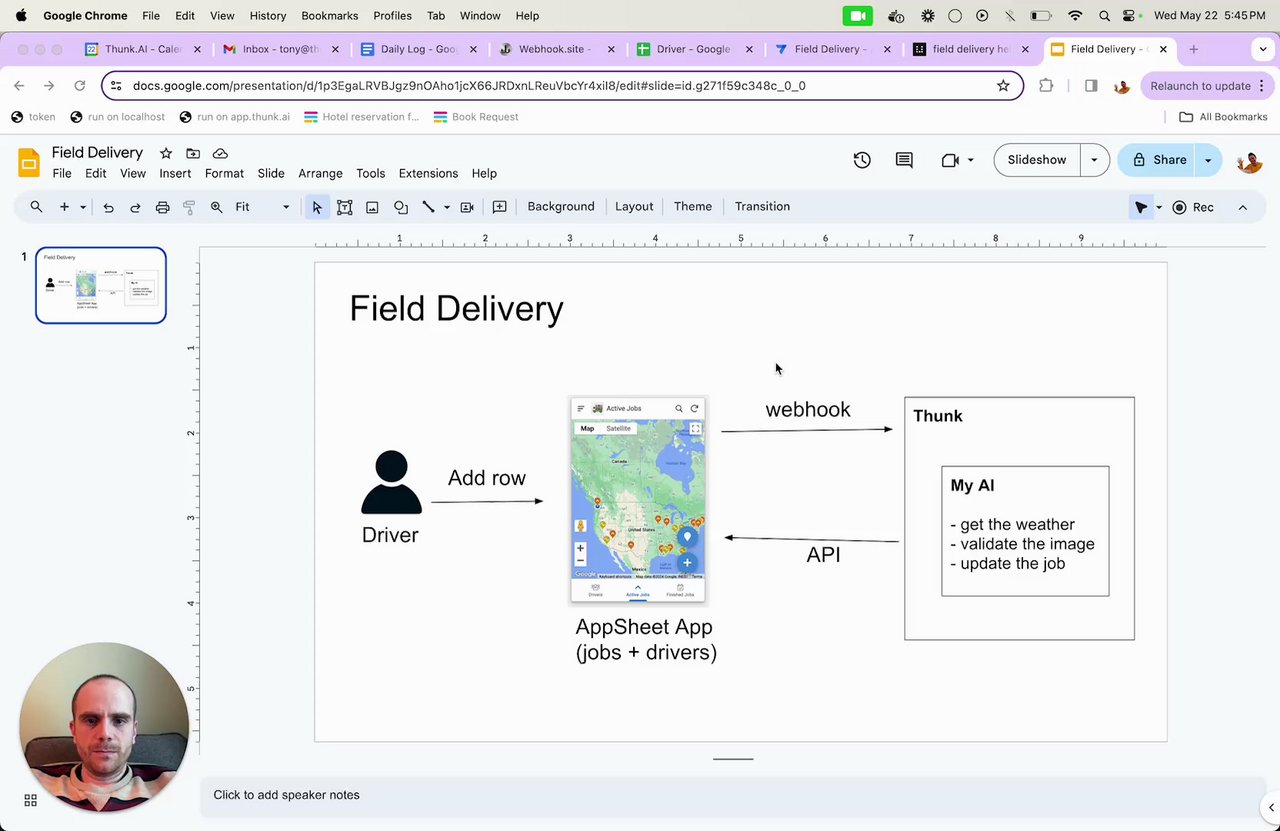Collapse the toolbar with the up chevron
Screen dimensions: 1280x831
[1243, 207]
